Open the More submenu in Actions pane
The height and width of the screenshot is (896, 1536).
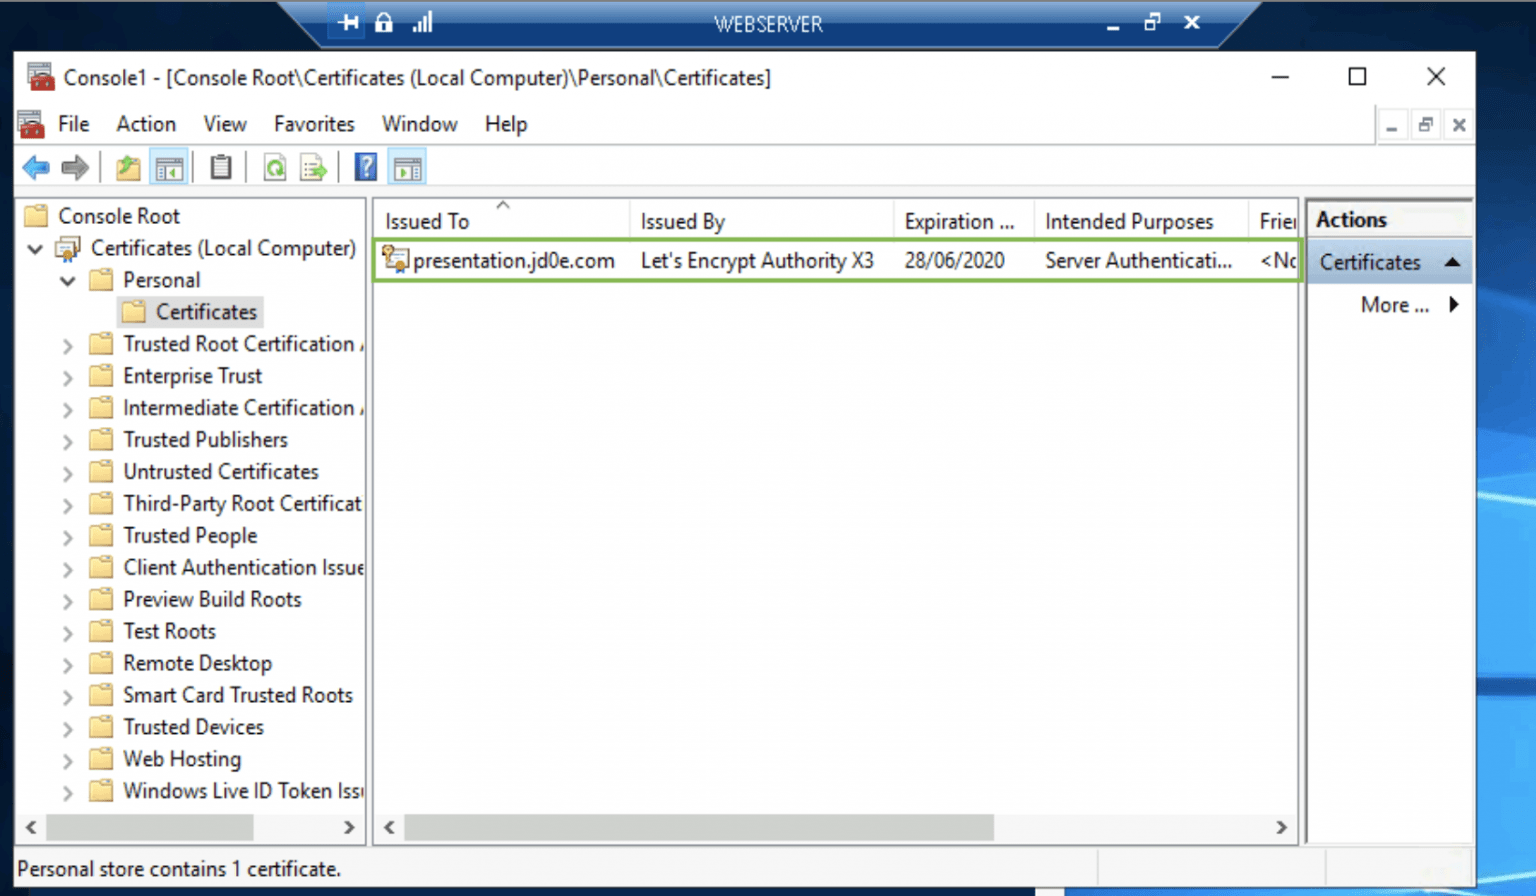1394,305
